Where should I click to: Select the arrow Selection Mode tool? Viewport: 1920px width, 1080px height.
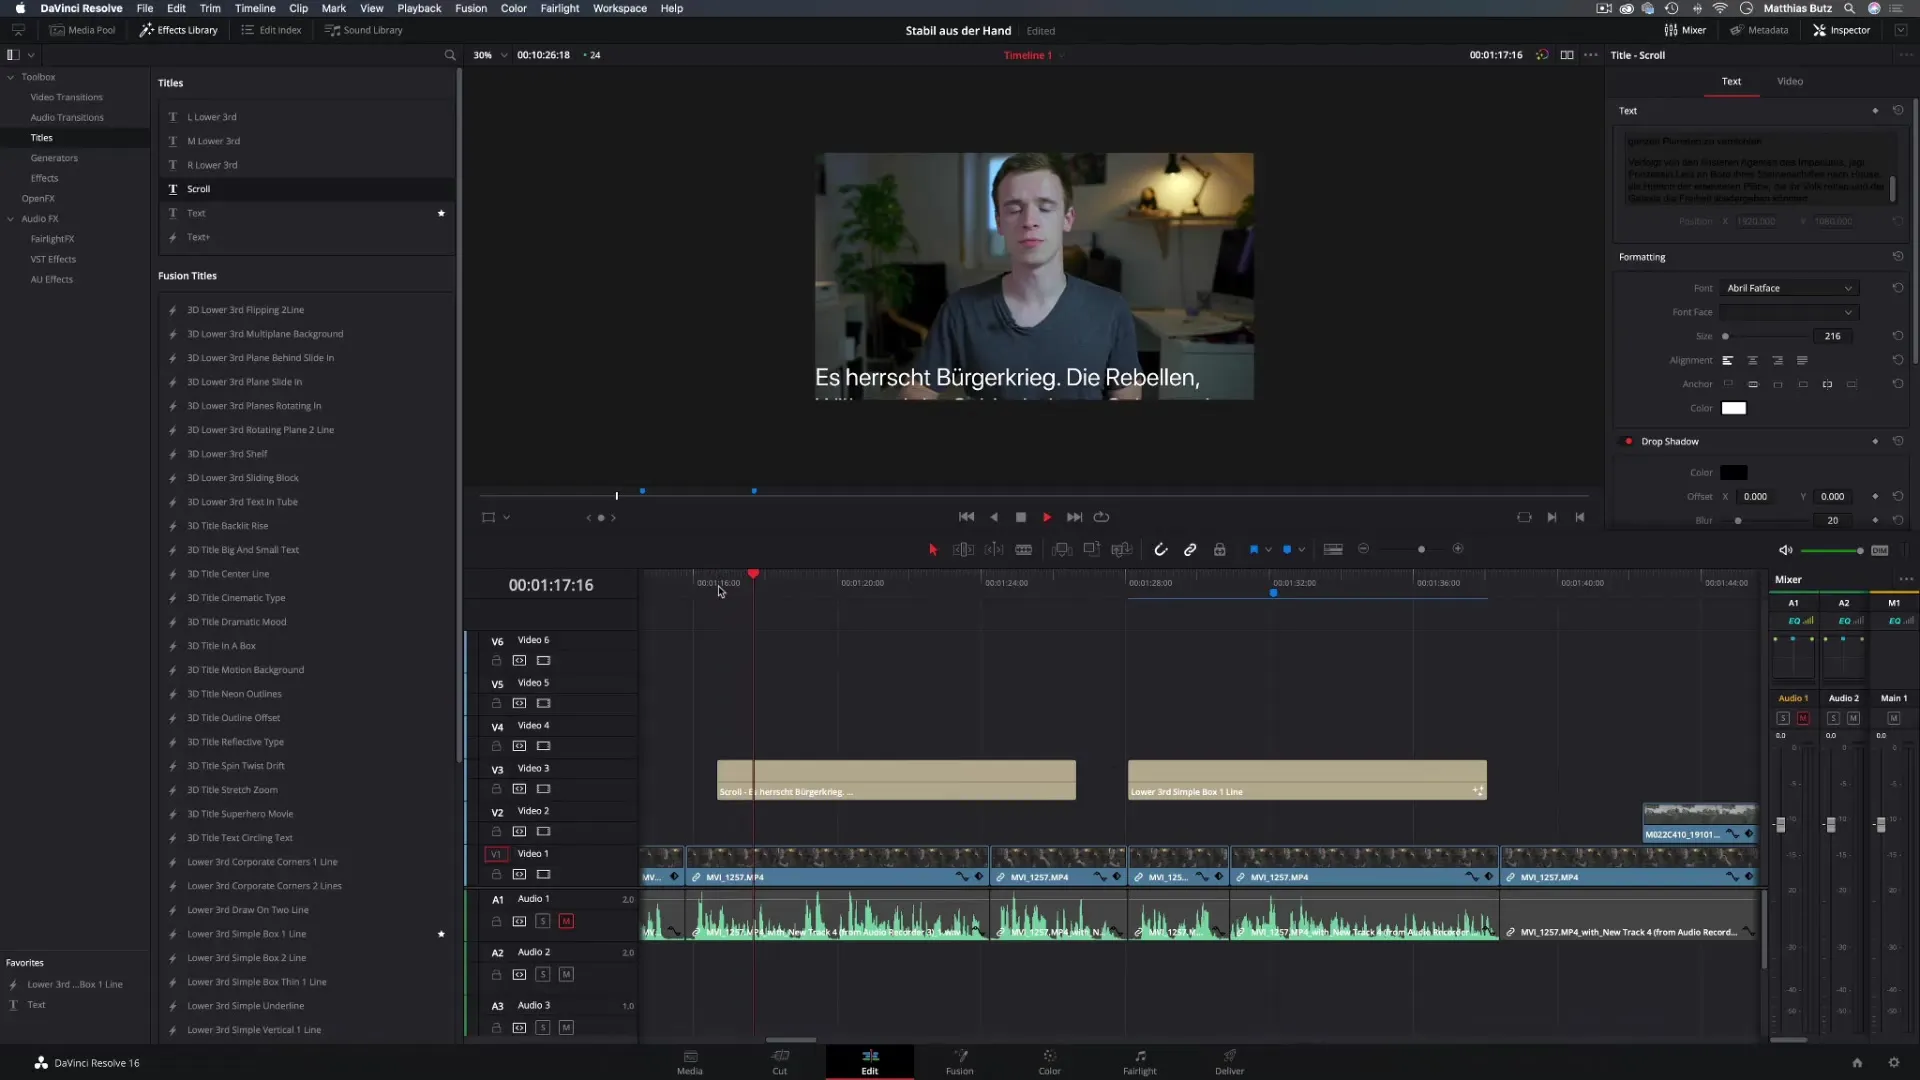click(x=933, y=549)
